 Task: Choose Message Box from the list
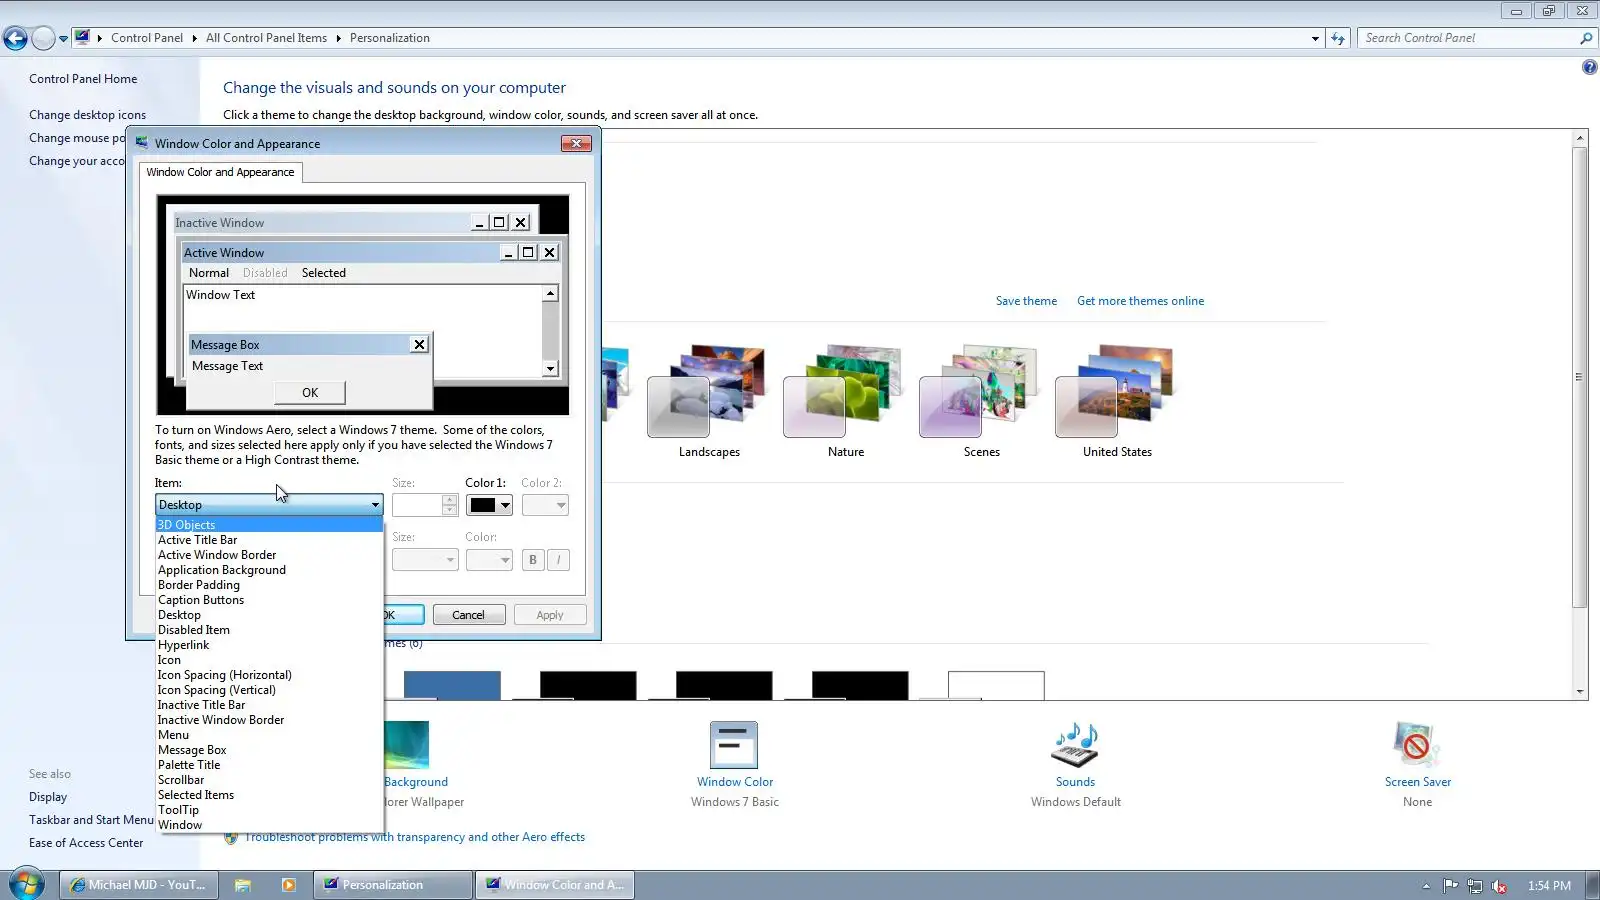269,750
